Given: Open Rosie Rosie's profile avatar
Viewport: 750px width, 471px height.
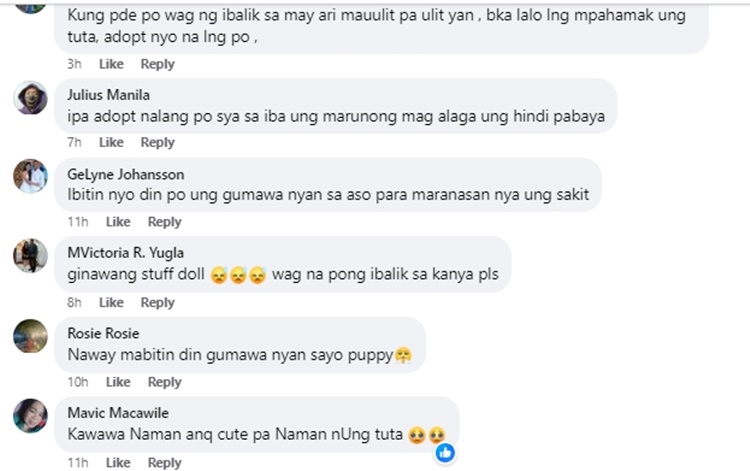Looking at the screenshot, I should [30, 336].
